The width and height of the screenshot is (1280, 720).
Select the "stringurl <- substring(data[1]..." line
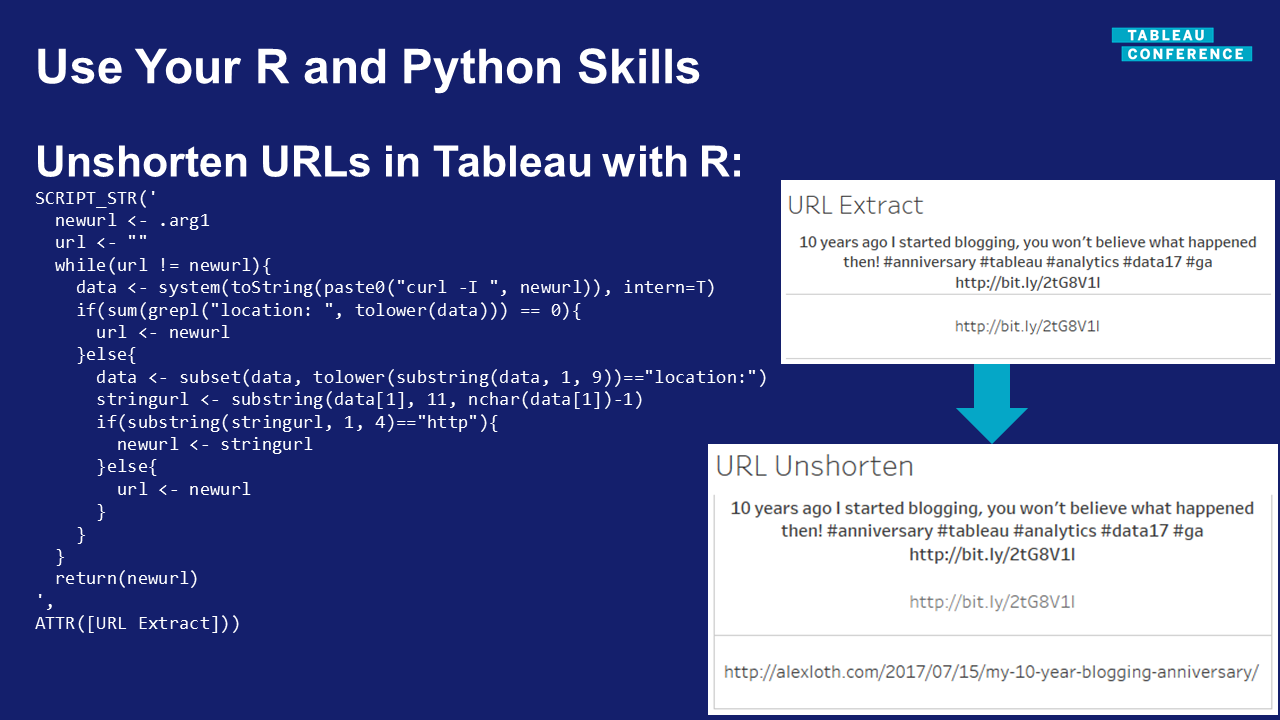pos(369,399)
